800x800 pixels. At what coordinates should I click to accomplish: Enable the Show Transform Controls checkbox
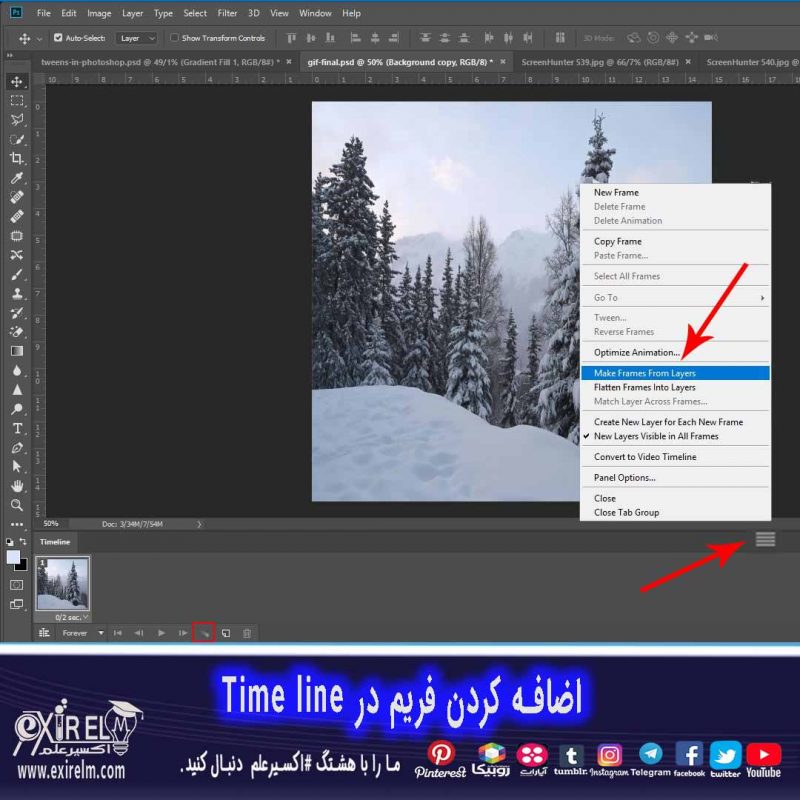174,38
